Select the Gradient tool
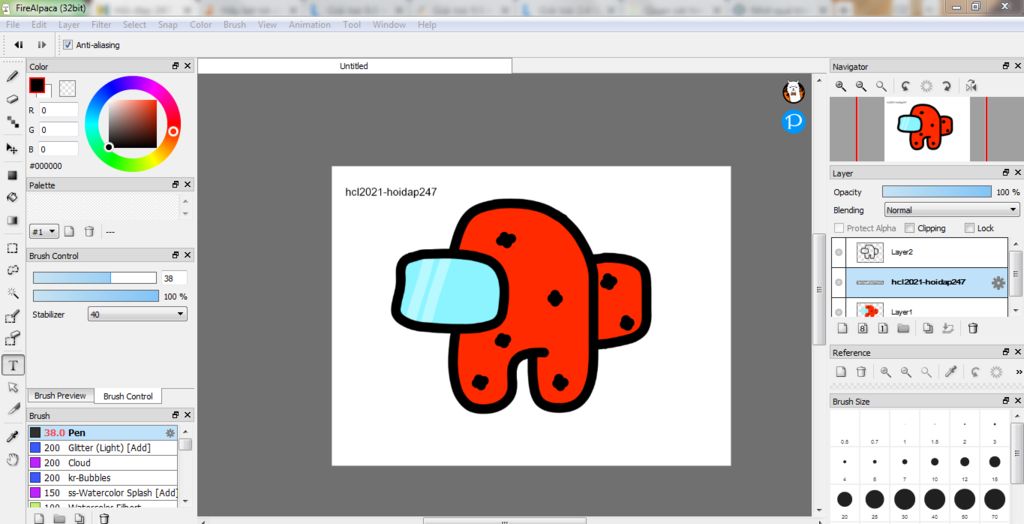 tap(12, 220)
